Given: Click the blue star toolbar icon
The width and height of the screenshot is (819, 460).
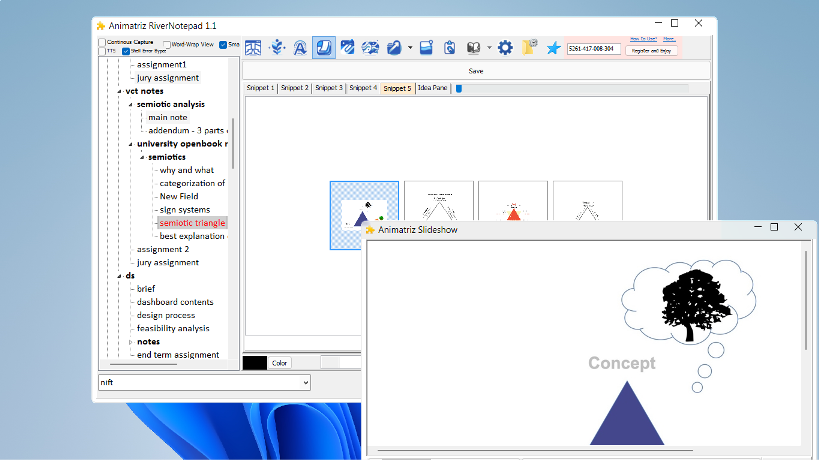Looking at the screenshot, I should [553, 48].
